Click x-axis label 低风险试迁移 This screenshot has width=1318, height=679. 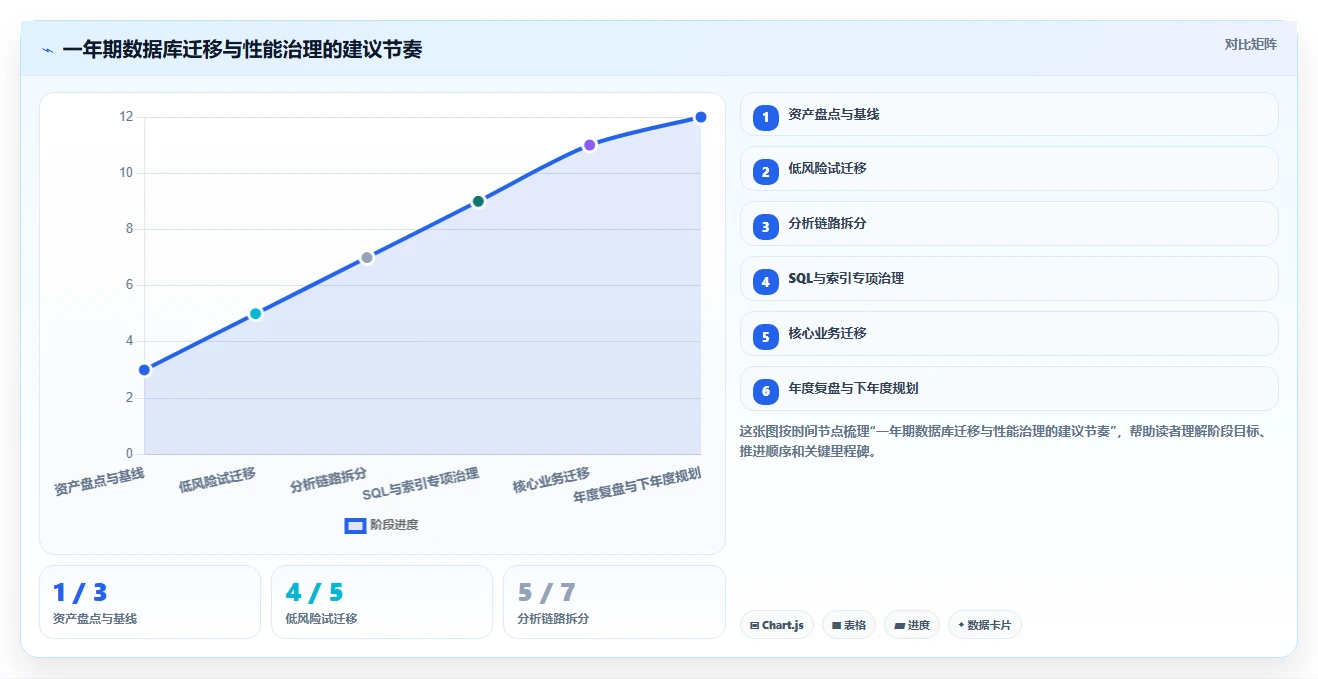(x=217, y=480)
